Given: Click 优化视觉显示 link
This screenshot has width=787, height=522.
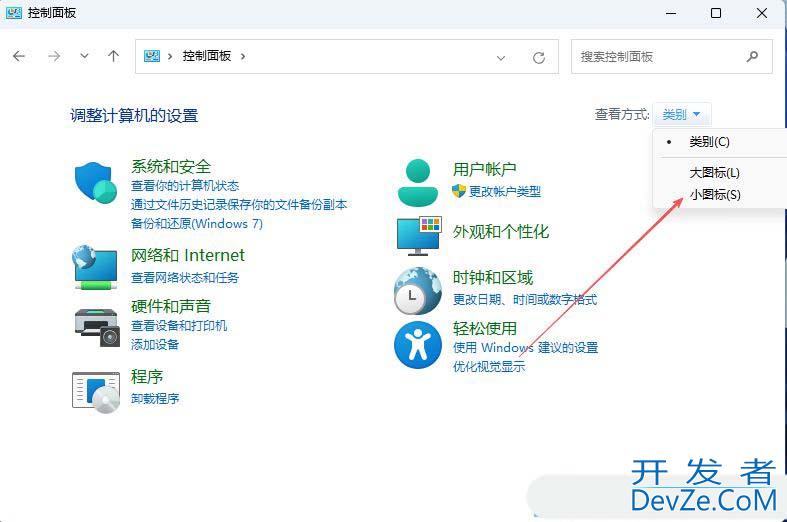Looking at the screenshot, I should coord(489,366).
